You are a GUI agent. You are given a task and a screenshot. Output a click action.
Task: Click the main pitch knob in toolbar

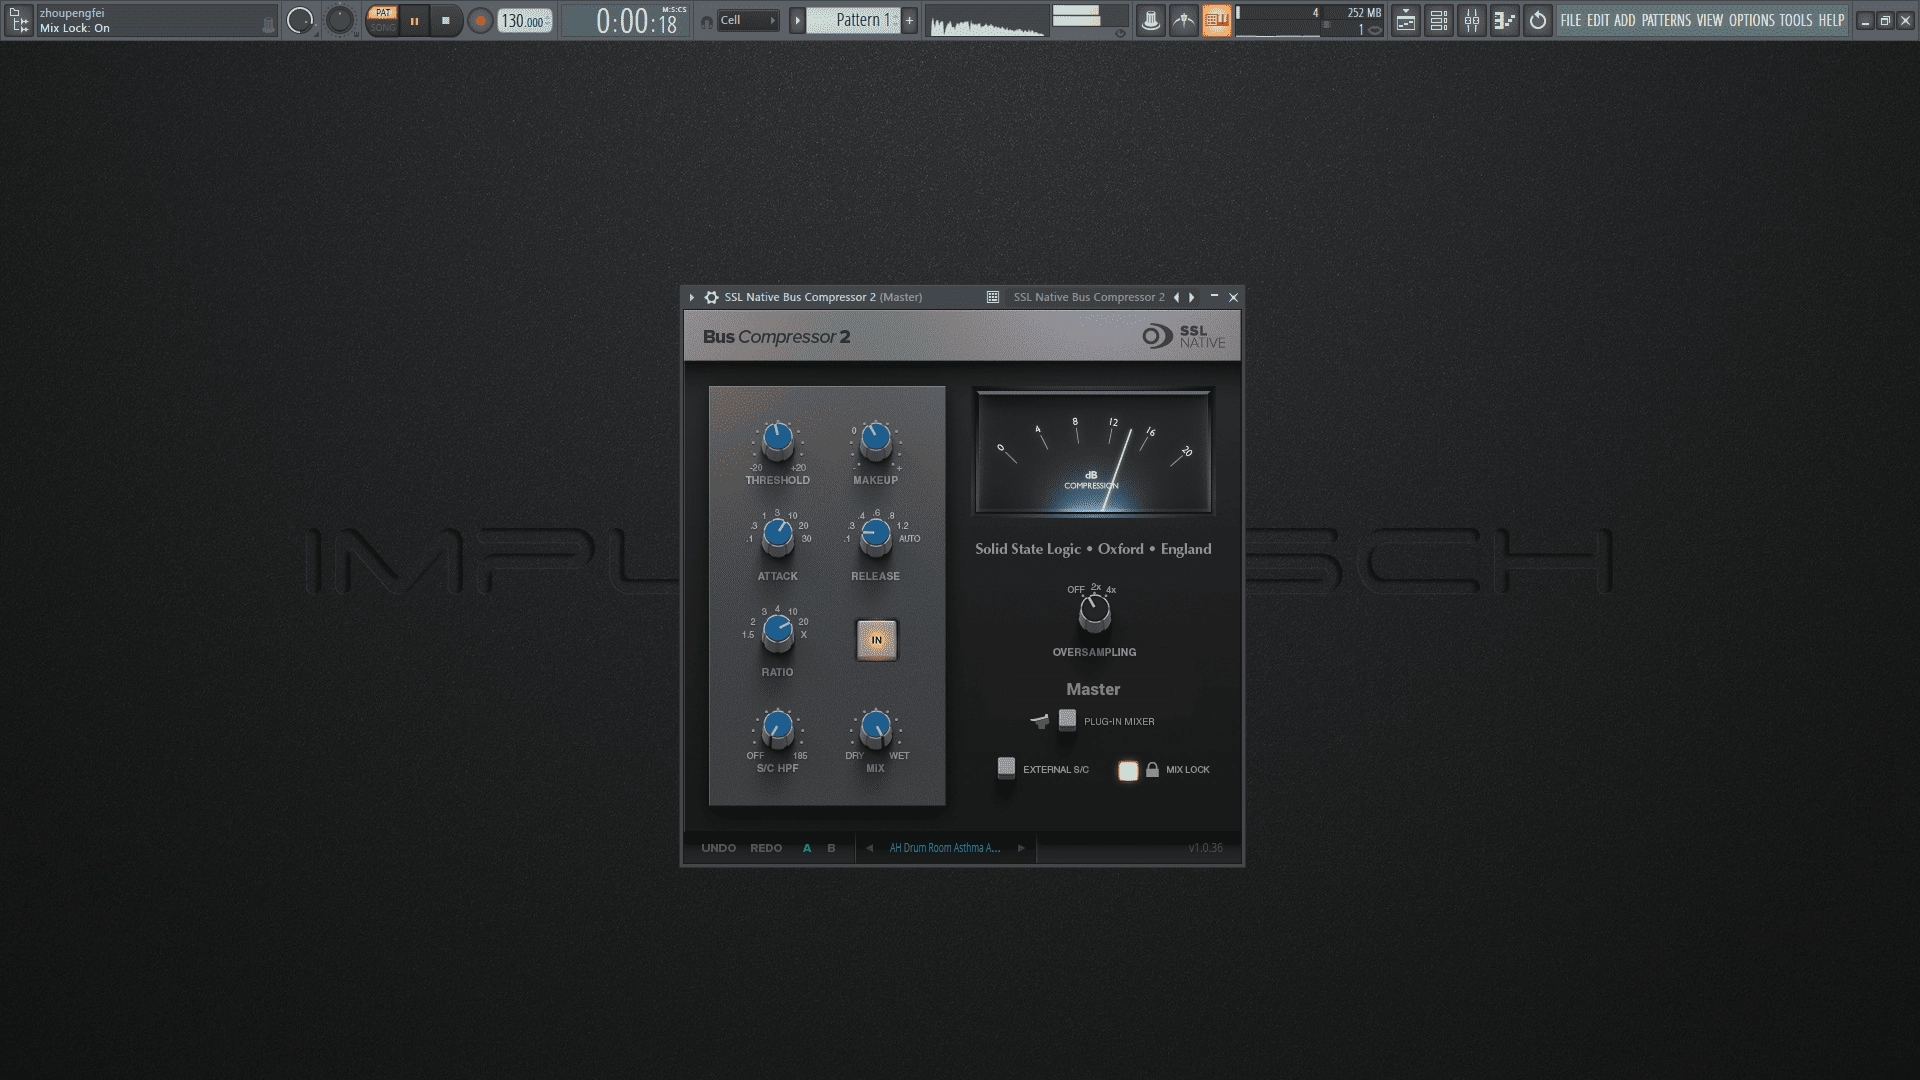(x=340, y=20)
